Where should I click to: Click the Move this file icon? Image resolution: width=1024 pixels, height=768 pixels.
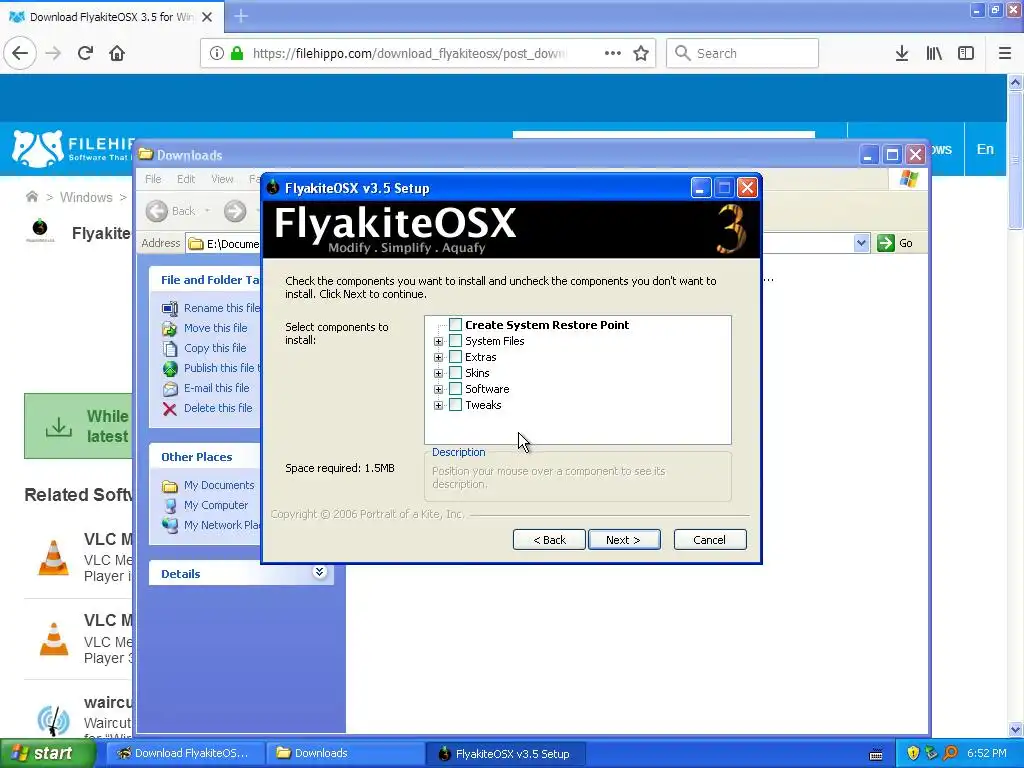click(170, 328)
